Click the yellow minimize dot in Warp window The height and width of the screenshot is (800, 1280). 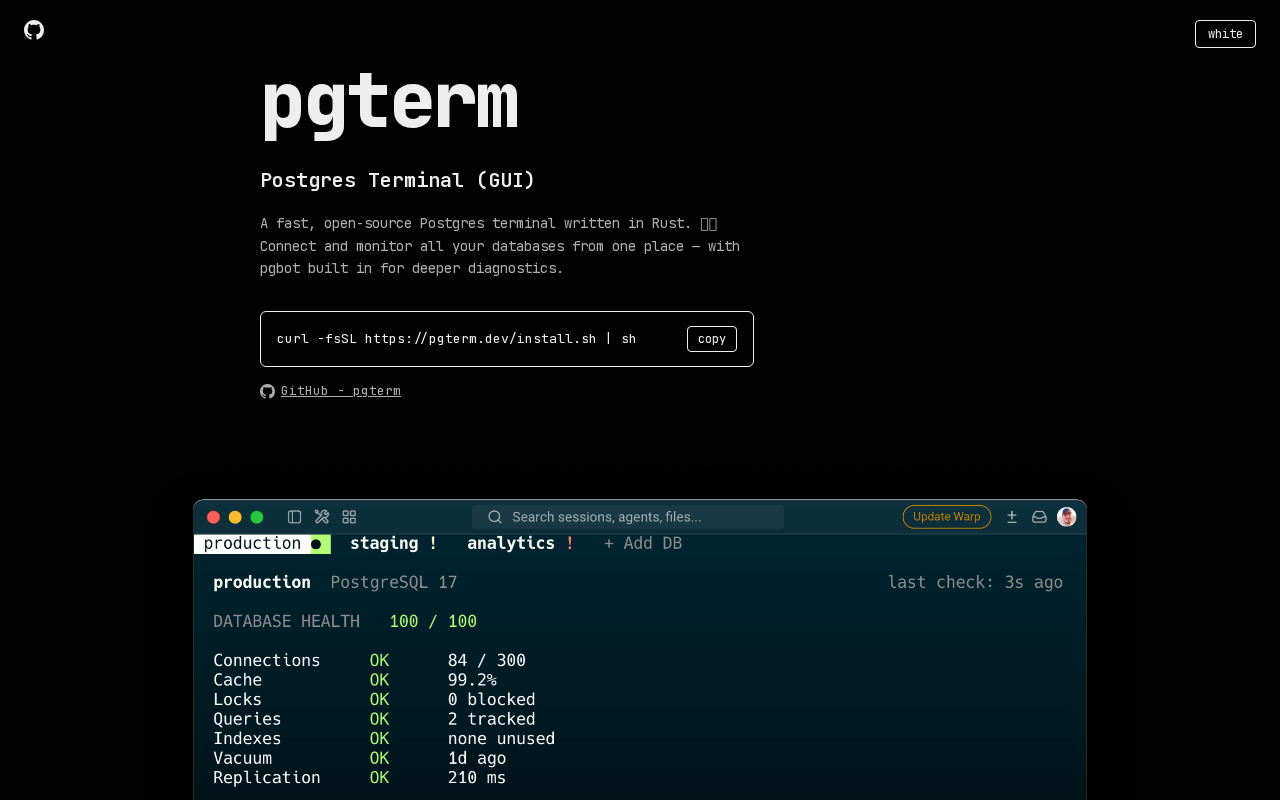tap(235, 517)
